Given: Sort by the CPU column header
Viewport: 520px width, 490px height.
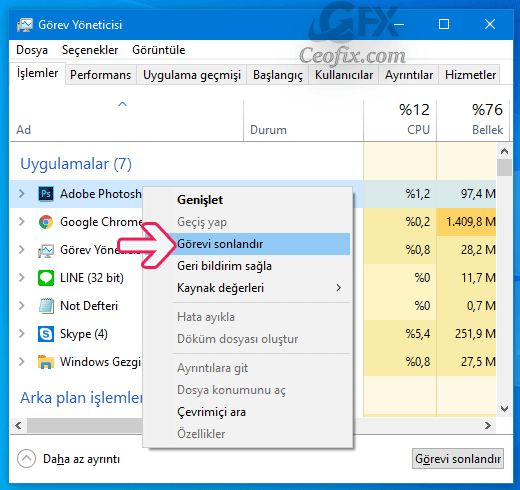Looking at the screenshot, I should pos(400,120).
